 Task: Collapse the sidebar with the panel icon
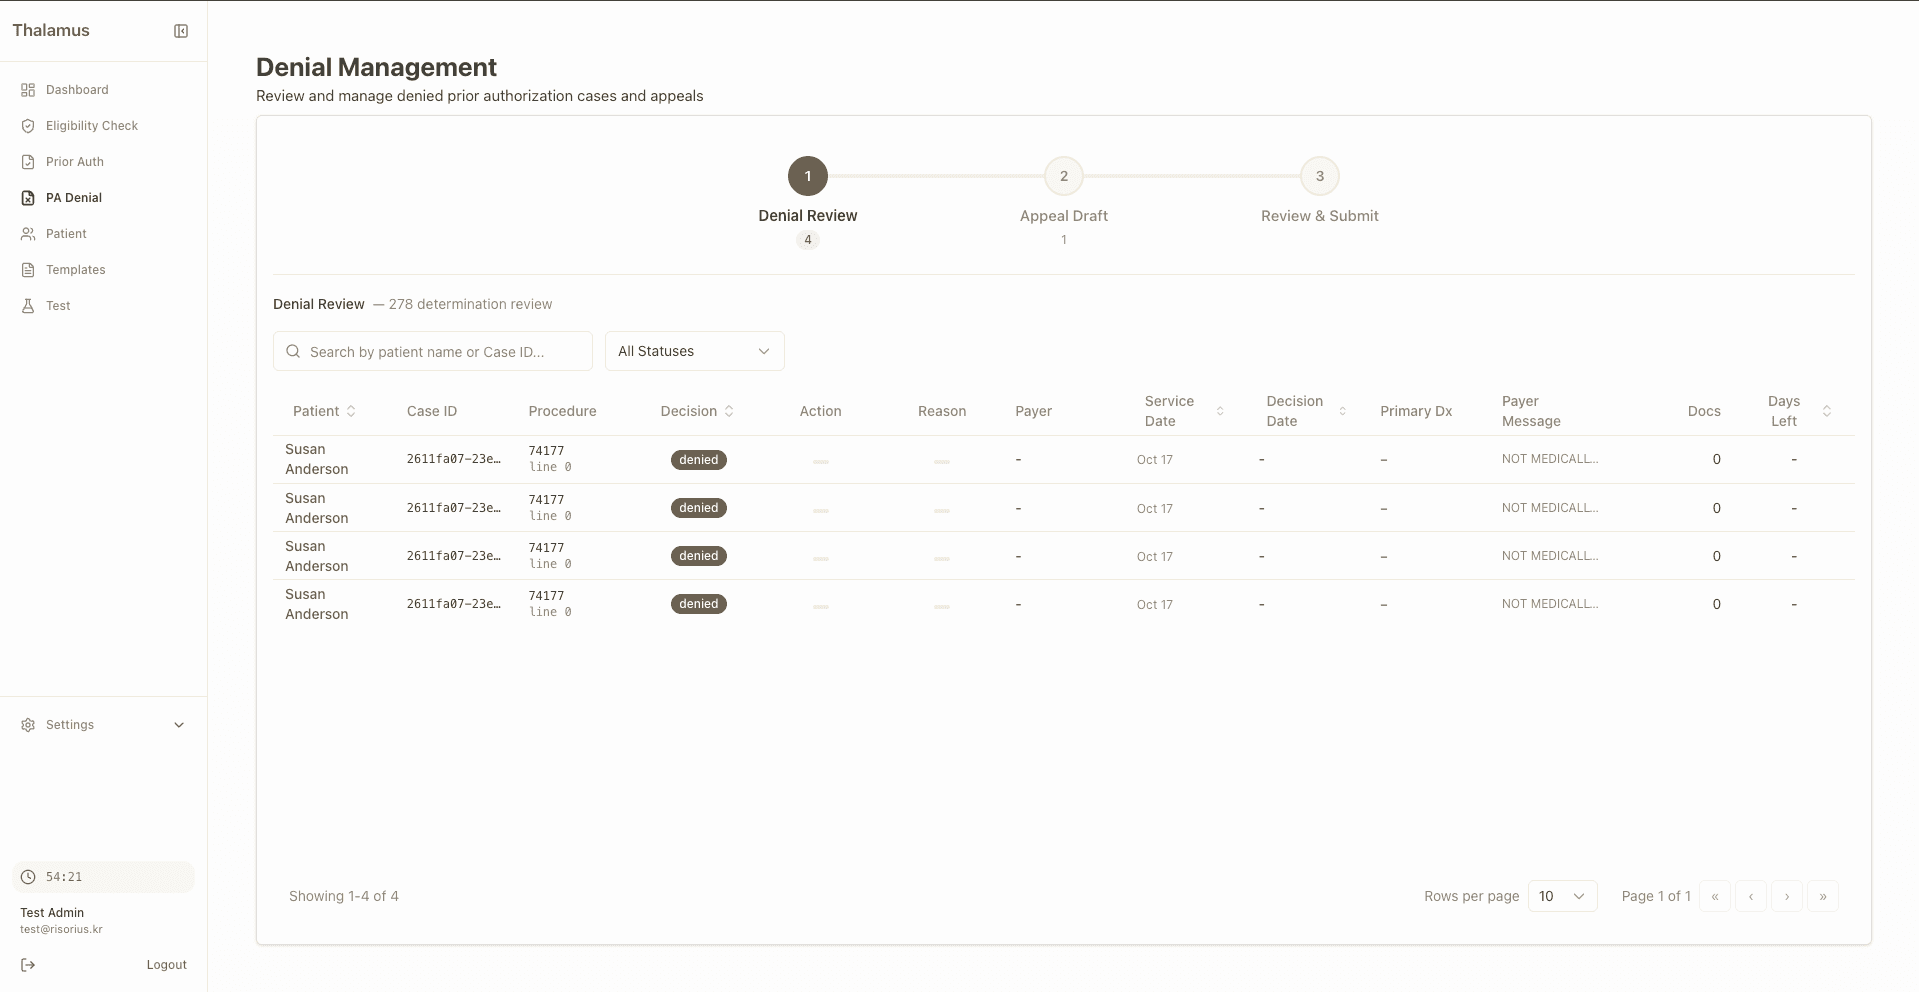[x=181, y=31]
